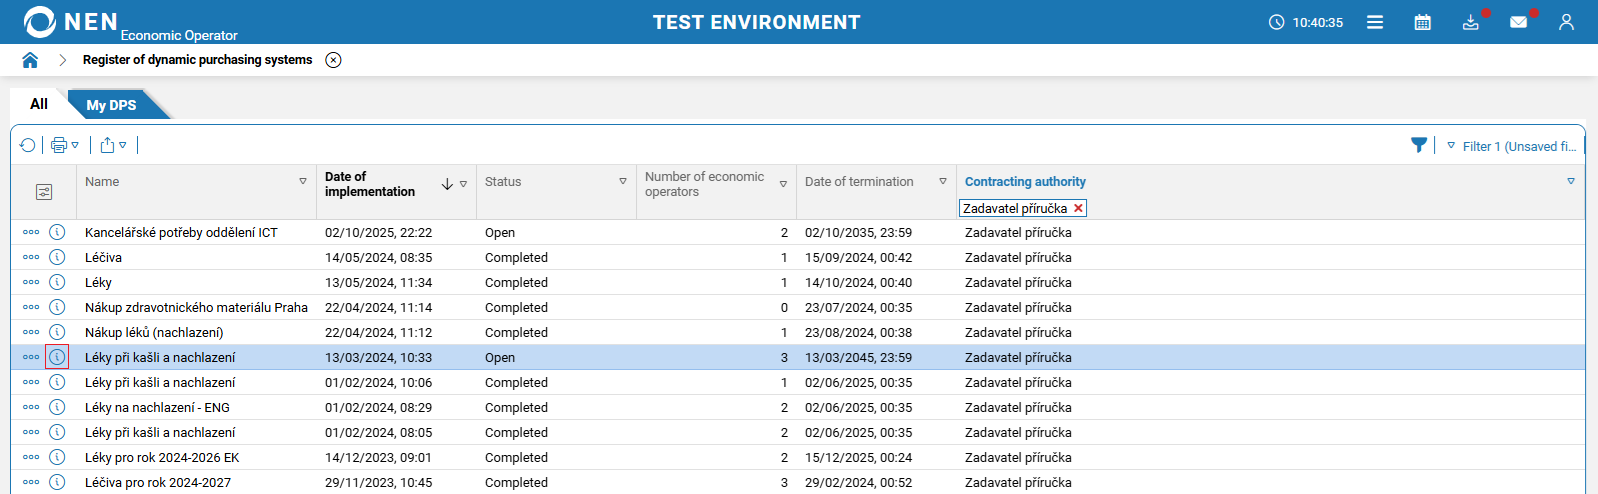
Task: Open the user profile icon
Action: pyautogui.click(x=1566, y=22)
